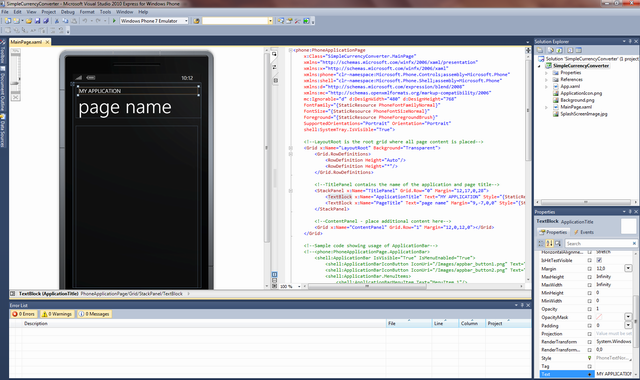Click the swap panes icon in the splitter
Viewport: 640px width, 380px height.
[x=274, y=67]
